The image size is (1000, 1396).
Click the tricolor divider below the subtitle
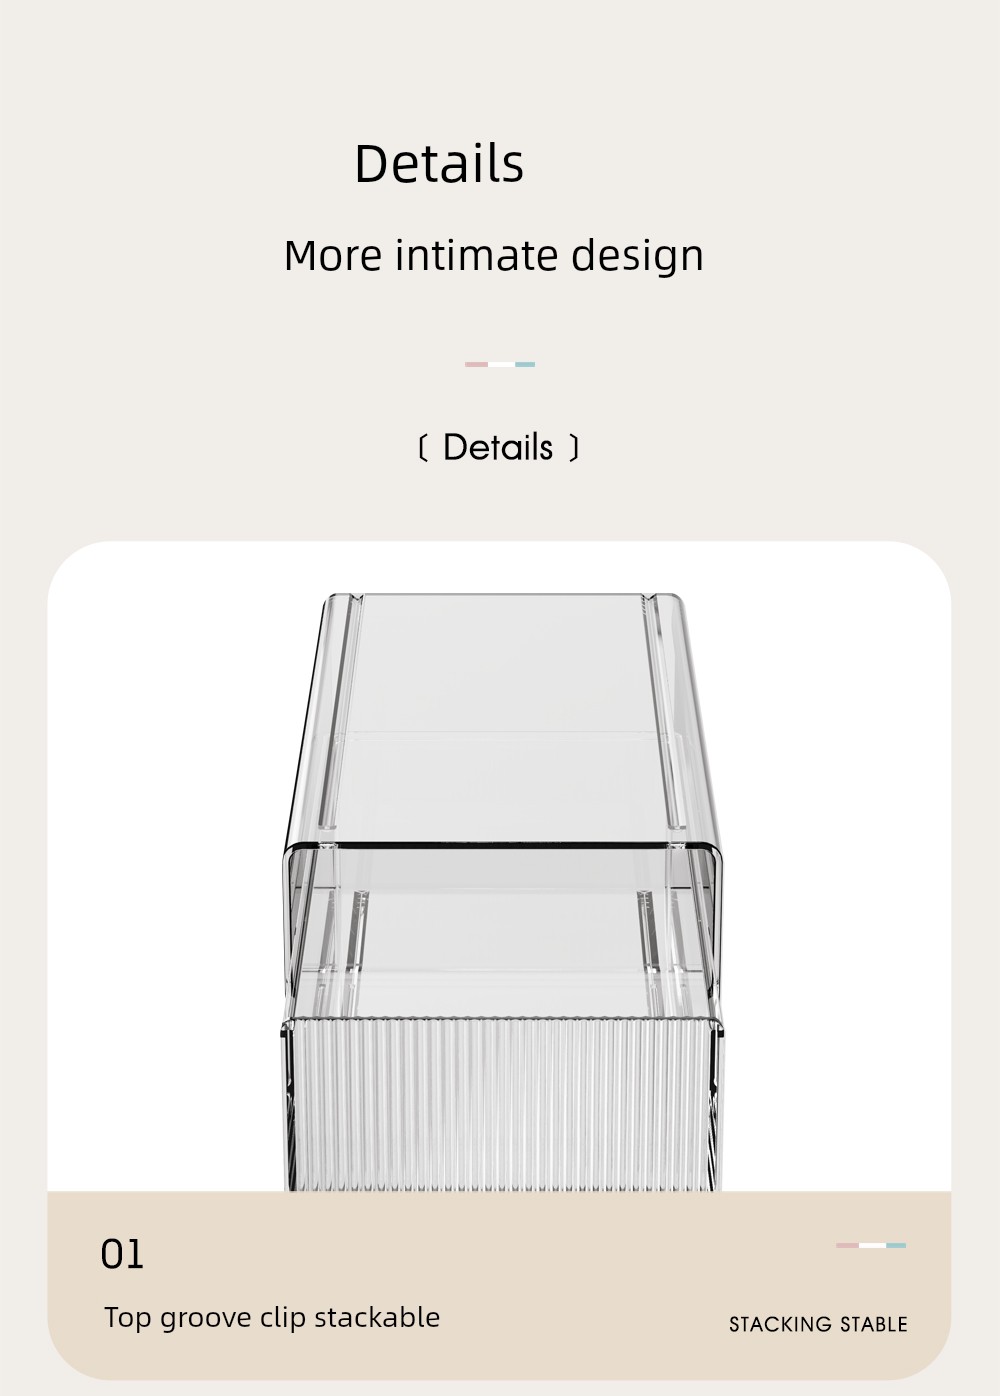click(500, 364)
